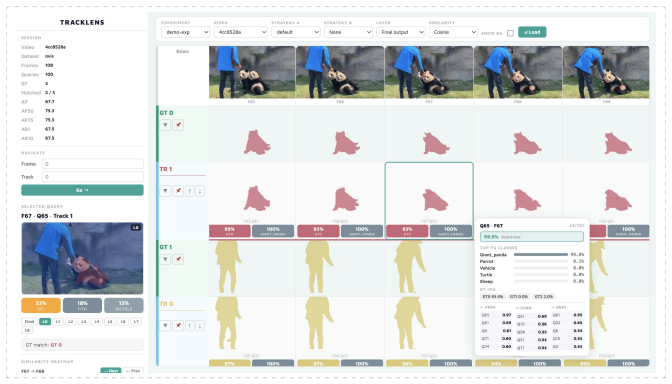Screen dimensions: 672x384
Task: Select the L0 layer chip
Action: tap(45, 321)
